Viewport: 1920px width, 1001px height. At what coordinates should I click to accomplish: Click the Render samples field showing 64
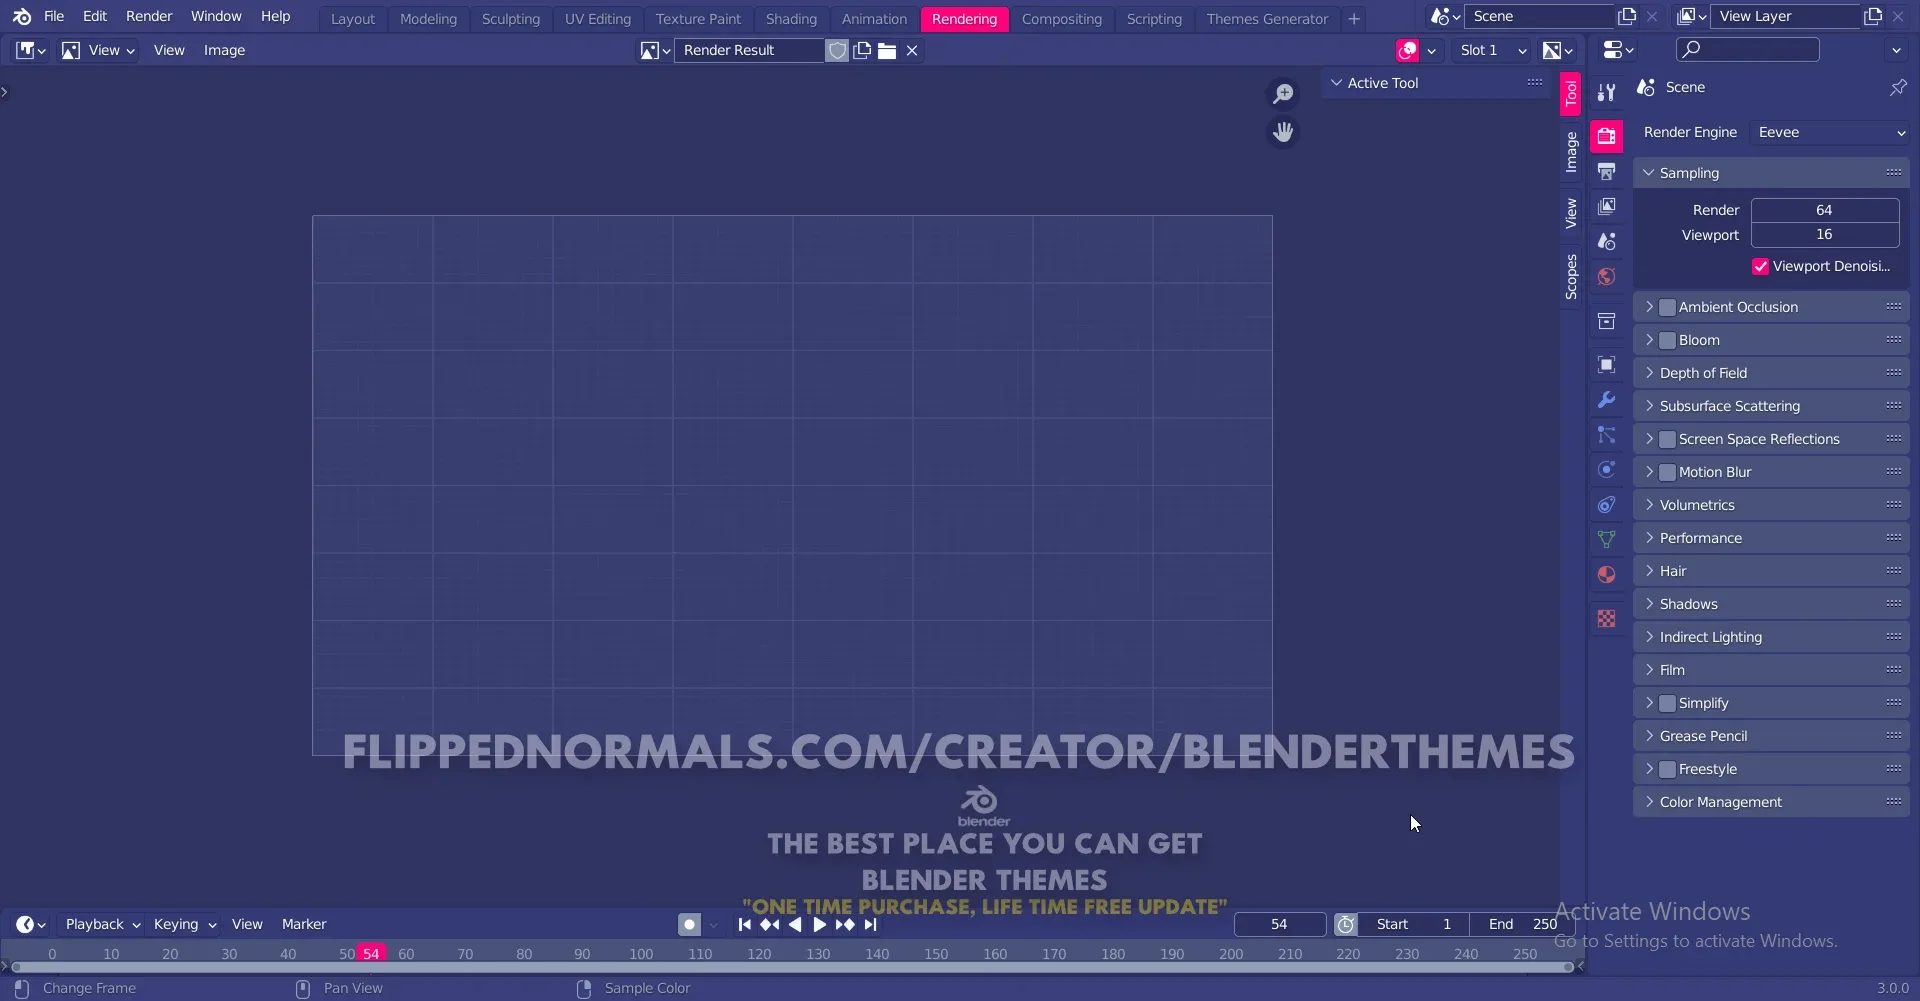coord(1824,210)
